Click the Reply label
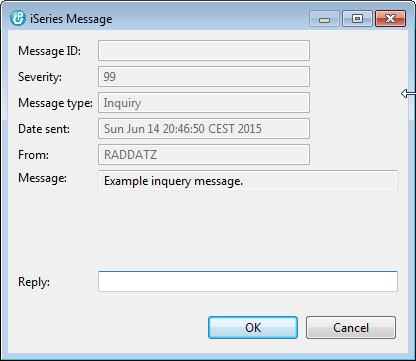 click(34, 282)
